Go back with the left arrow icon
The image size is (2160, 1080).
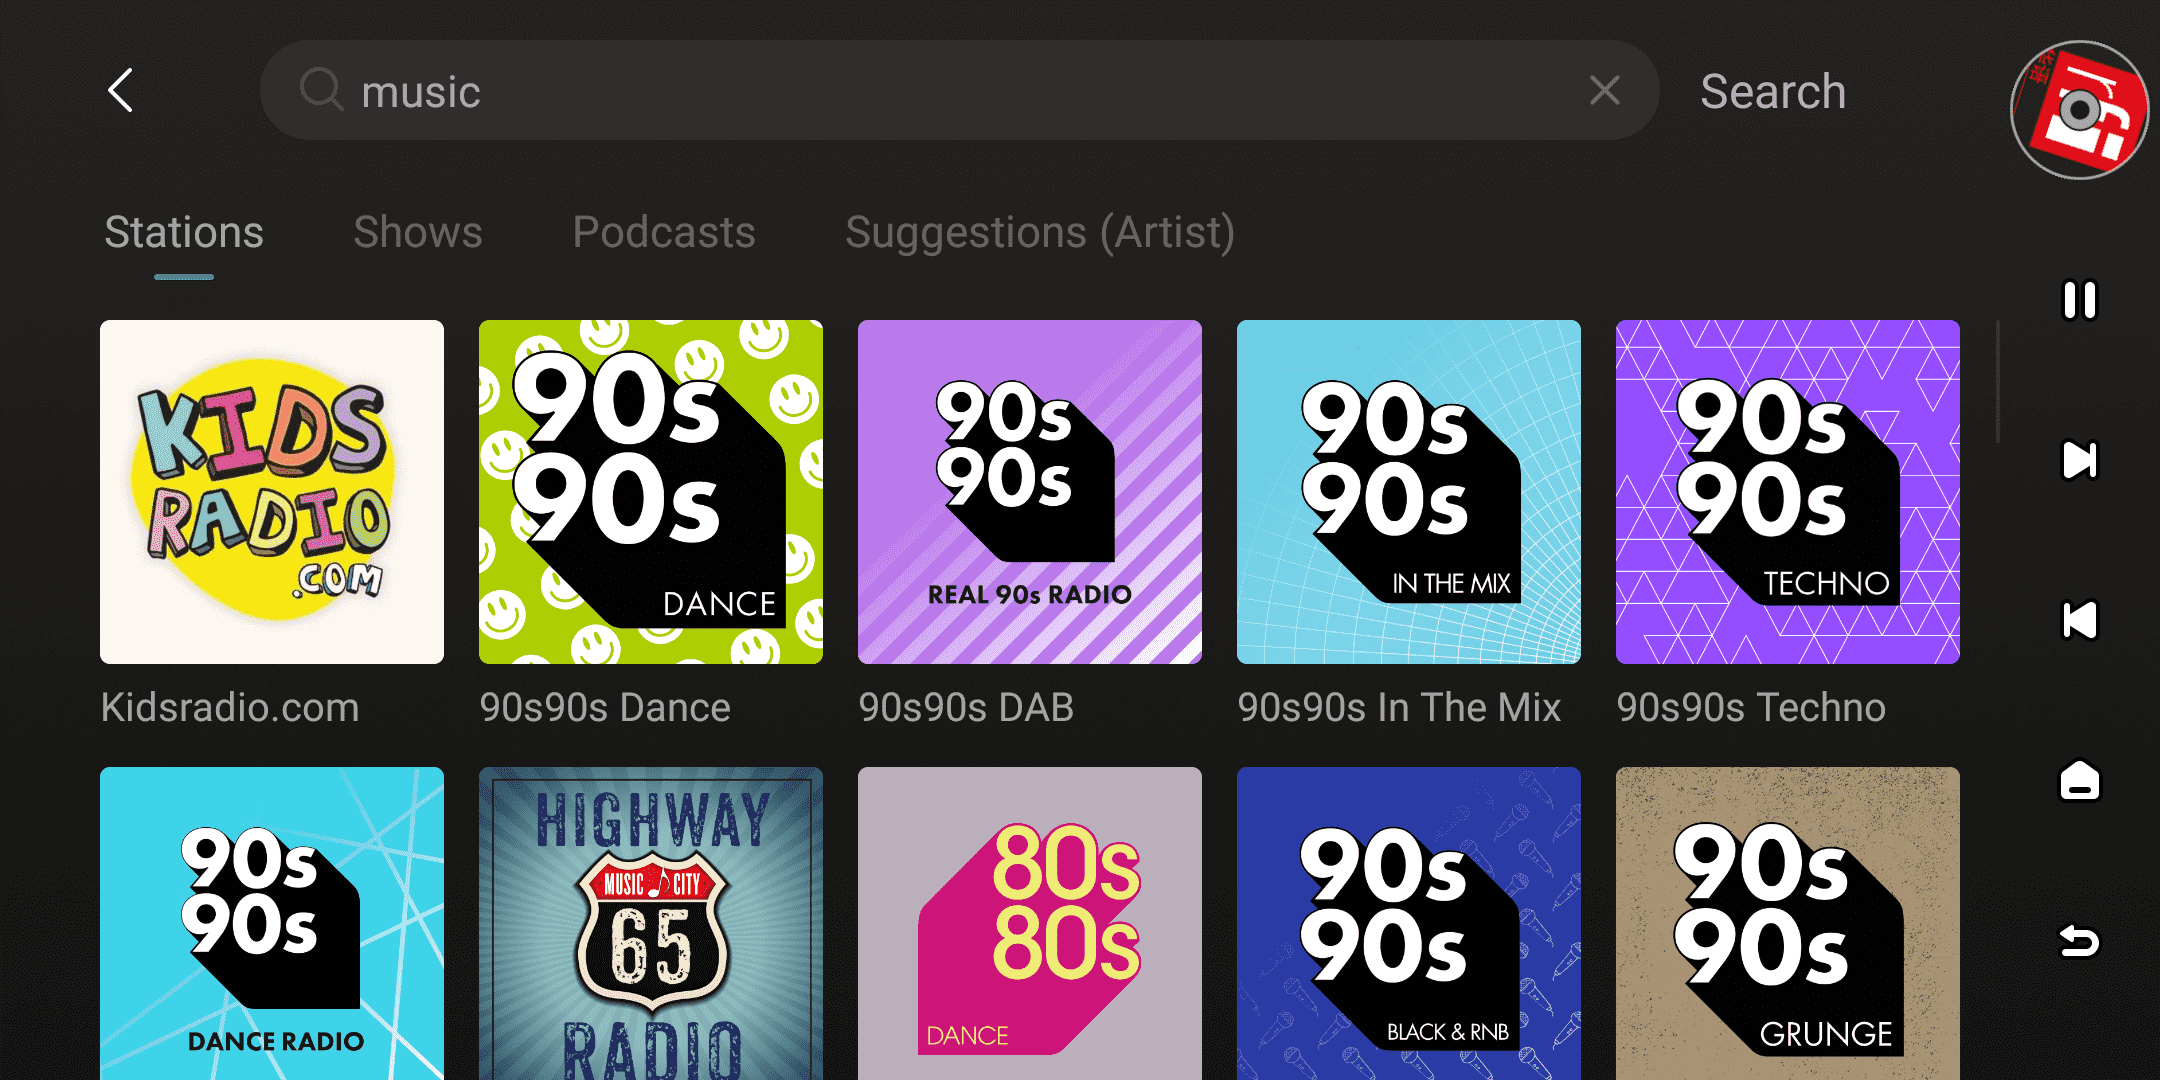pos(121,91)
